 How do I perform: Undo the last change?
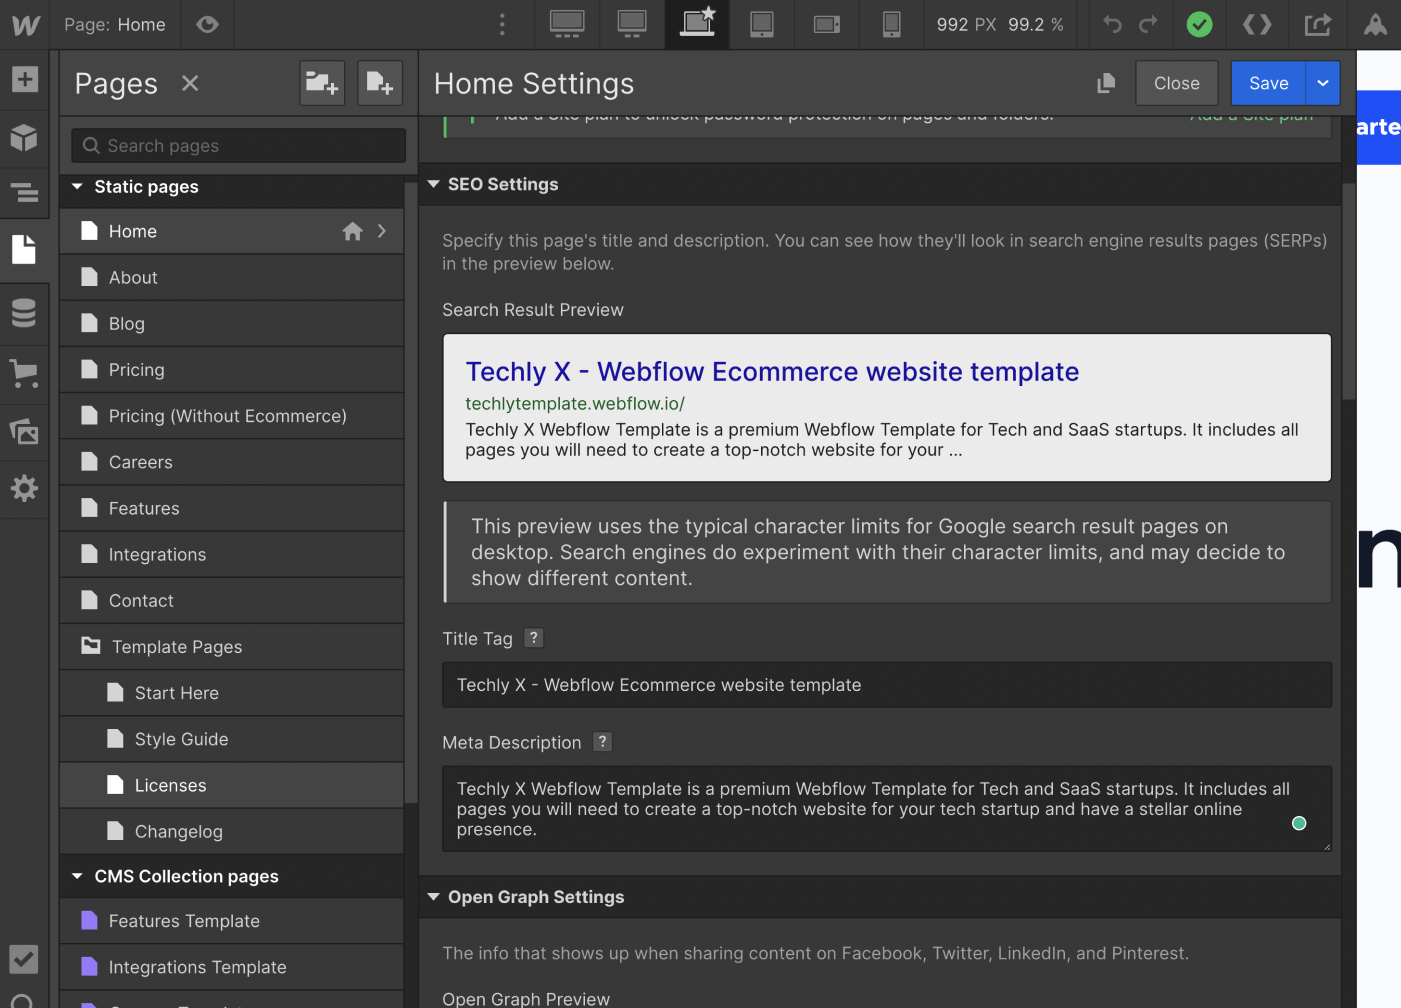(x=1112, y=24)
